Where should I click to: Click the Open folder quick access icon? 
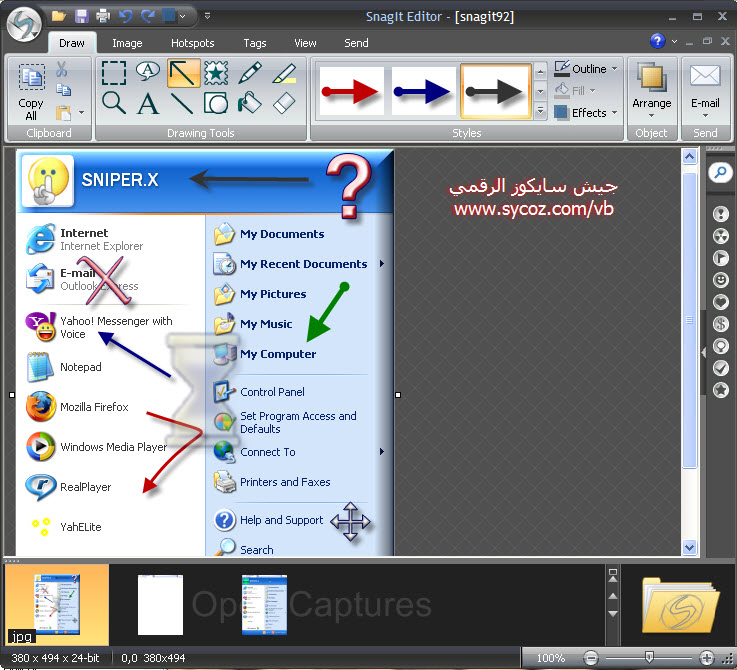pos(59,16)
